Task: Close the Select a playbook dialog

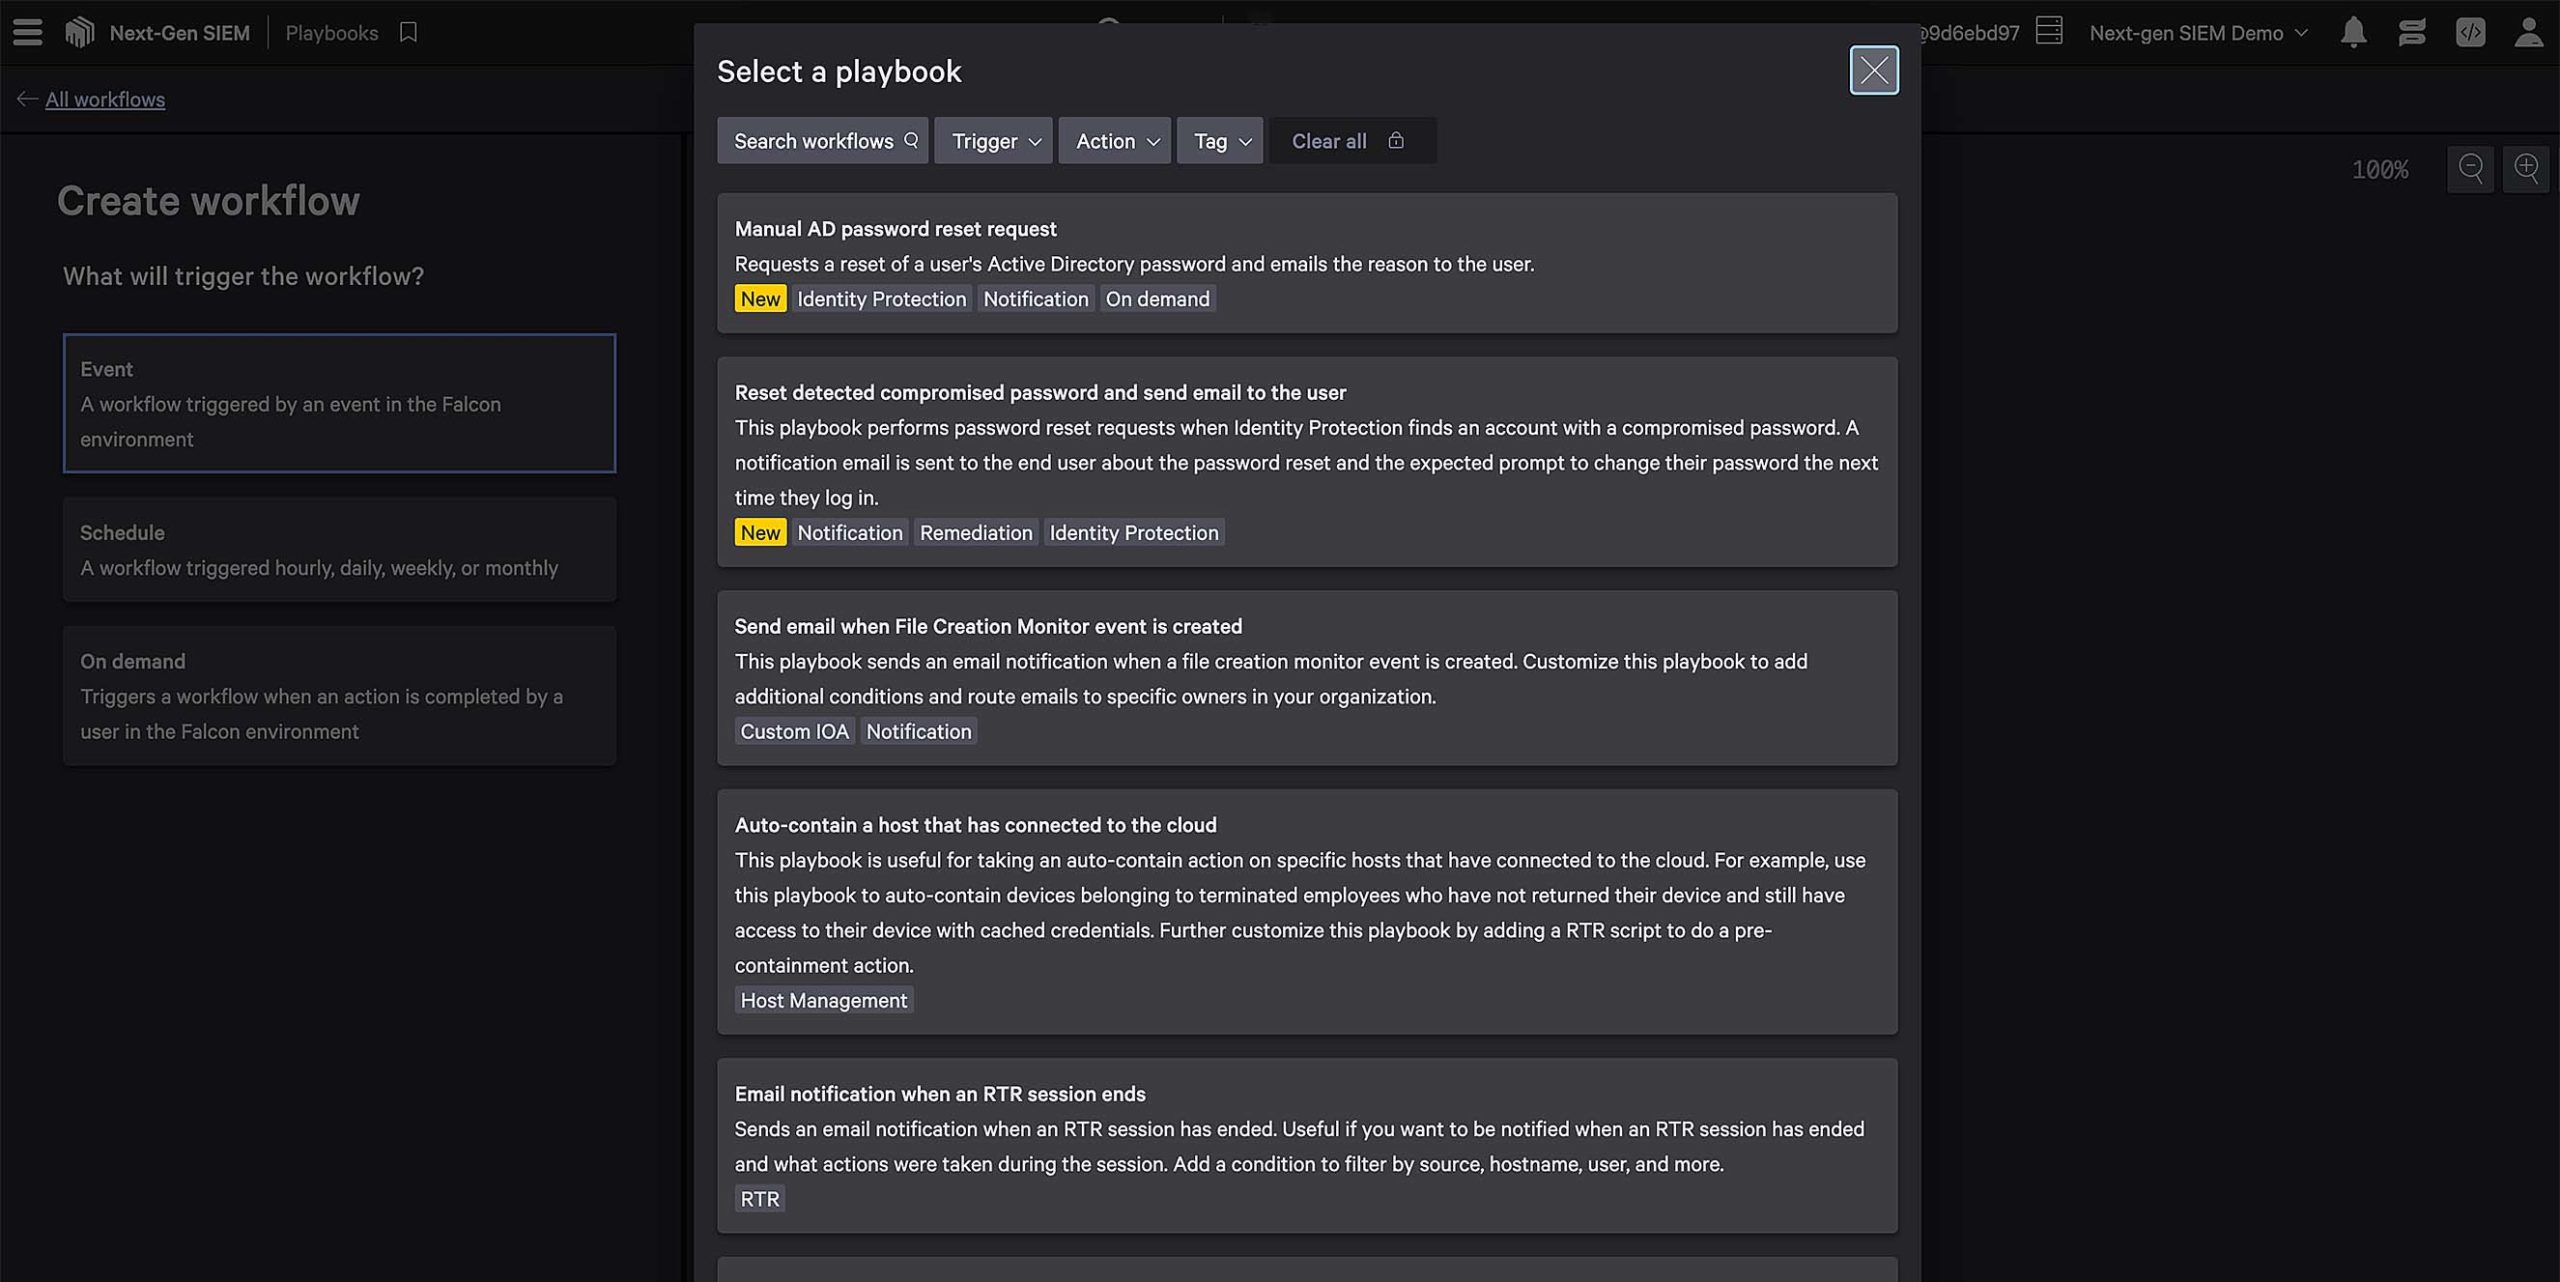Action: point(1873,70)
